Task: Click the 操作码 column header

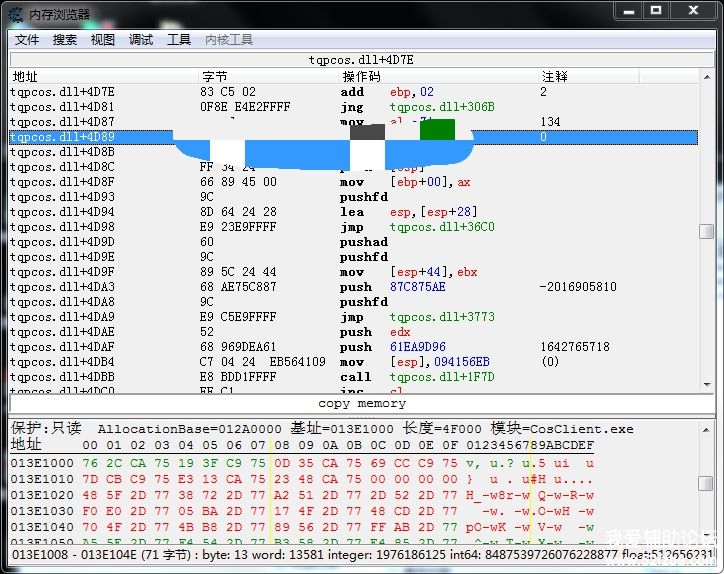Action: click(439, 76)
